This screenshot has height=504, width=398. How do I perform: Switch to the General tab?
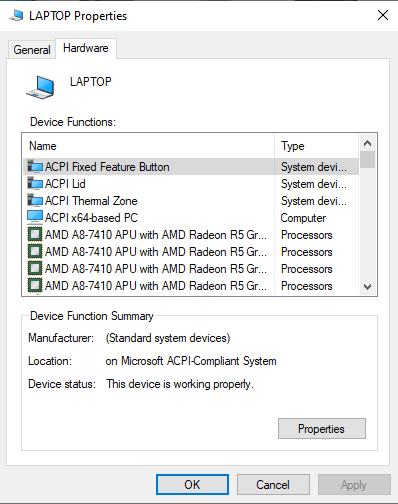pos(32,50)
